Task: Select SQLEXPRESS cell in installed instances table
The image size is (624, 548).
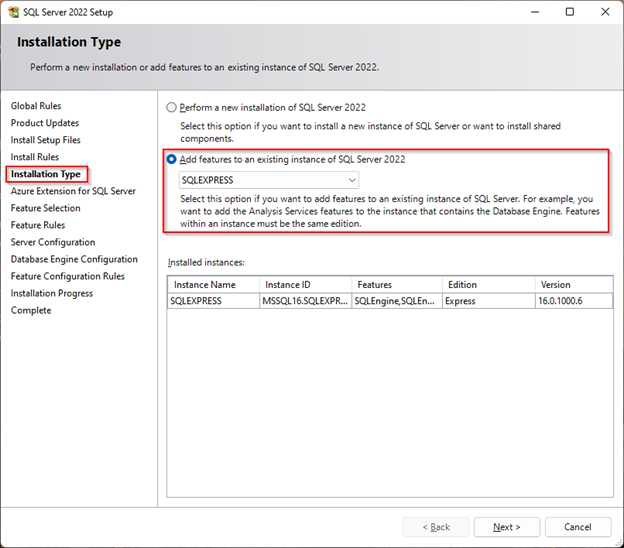Action: 214,301
